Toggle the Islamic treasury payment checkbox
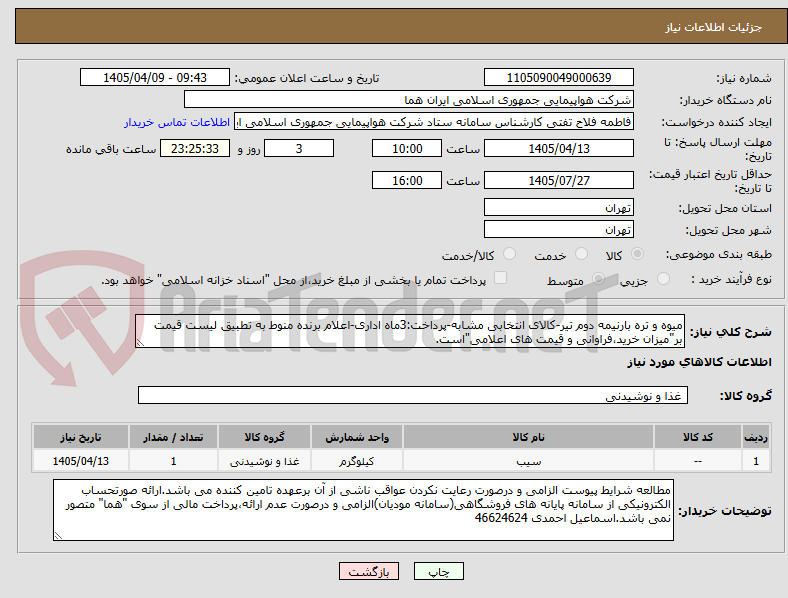The height and width of the screenshot is (598, 788). pyautogui.click(x=501, y=278)
